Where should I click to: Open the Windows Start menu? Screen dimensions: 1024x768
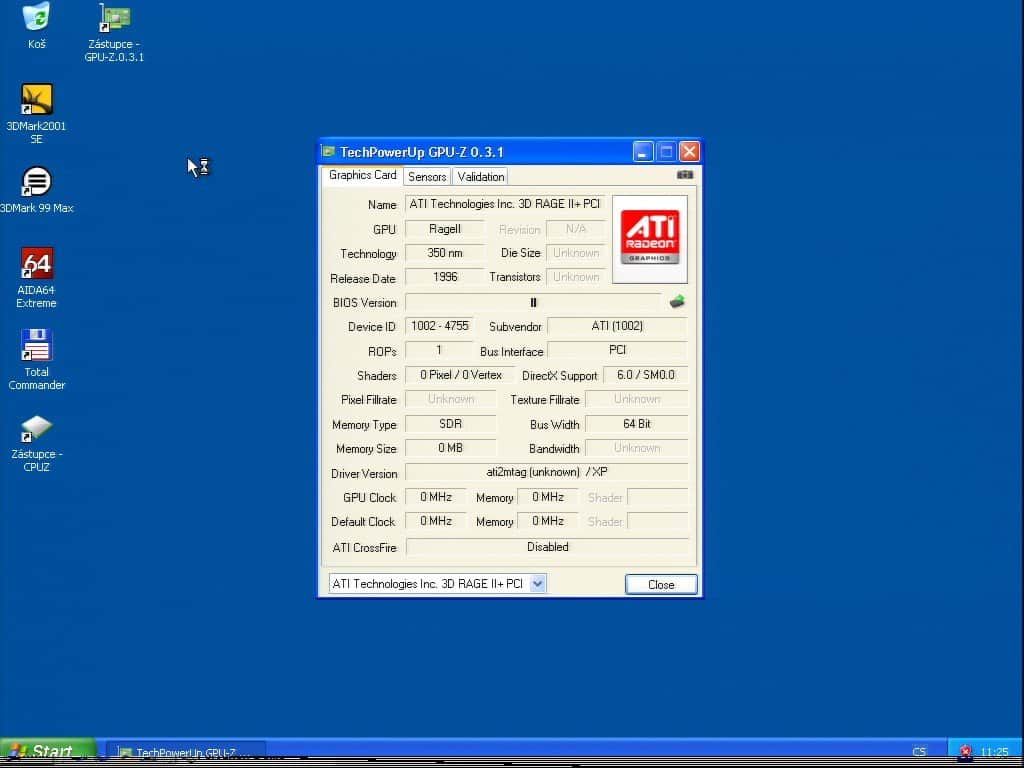47,752
